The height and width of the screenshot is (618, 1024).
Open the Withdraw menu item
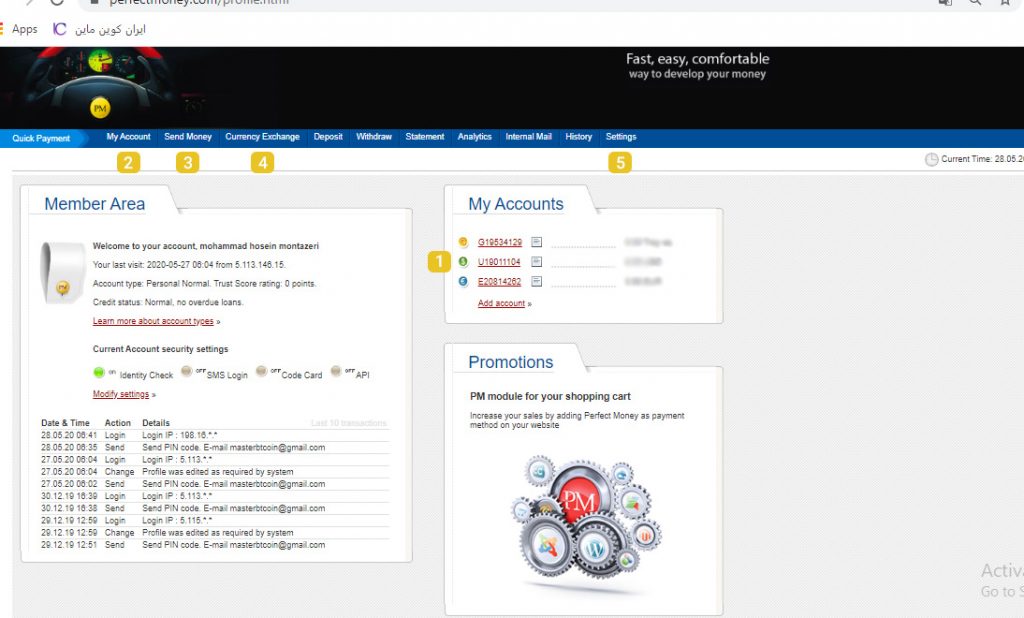coord(374,137)
